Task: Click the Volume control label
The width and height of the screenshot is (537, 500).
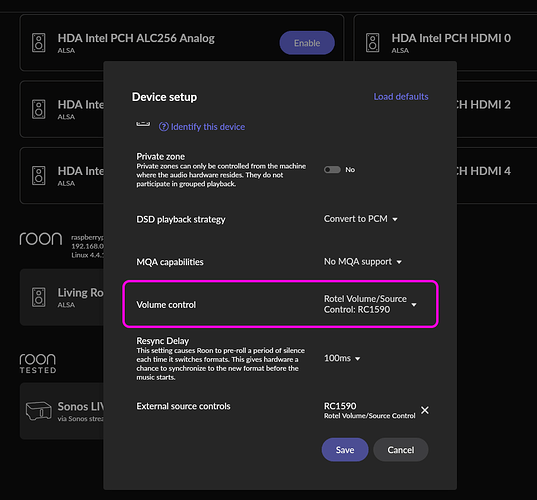Action: coord(166,304)
